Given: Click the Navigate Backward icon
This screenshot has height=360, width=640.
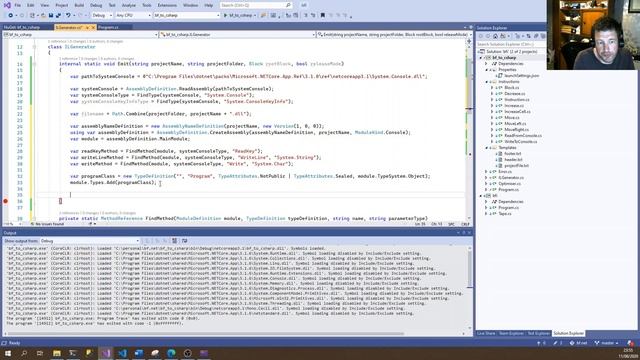Looking at the screenshot, I should [11, 15].
